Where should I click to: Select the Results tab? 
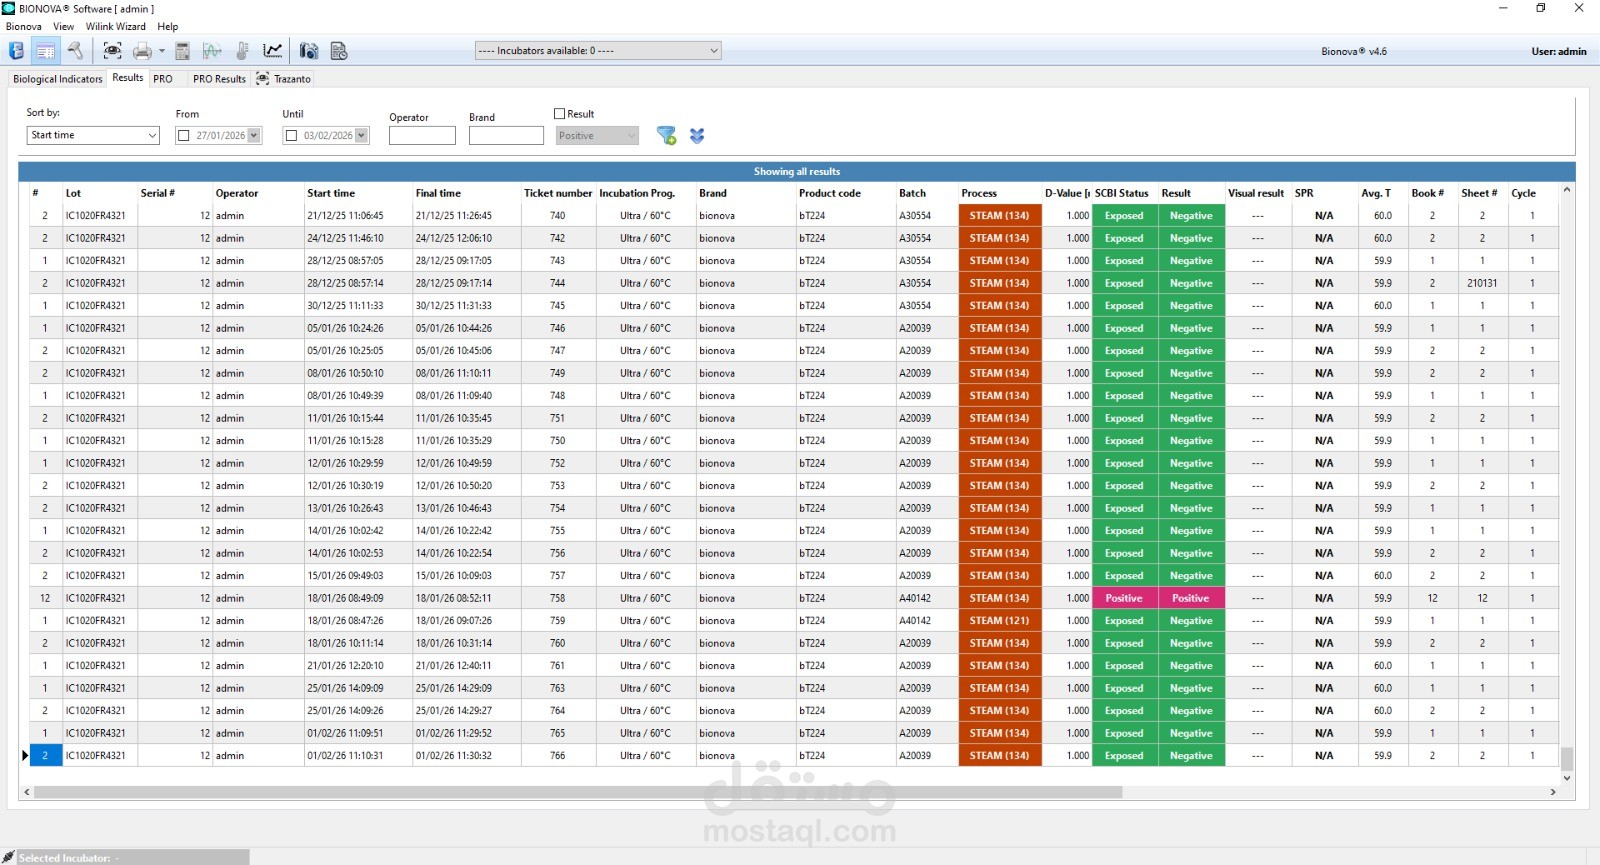[128, 78]
